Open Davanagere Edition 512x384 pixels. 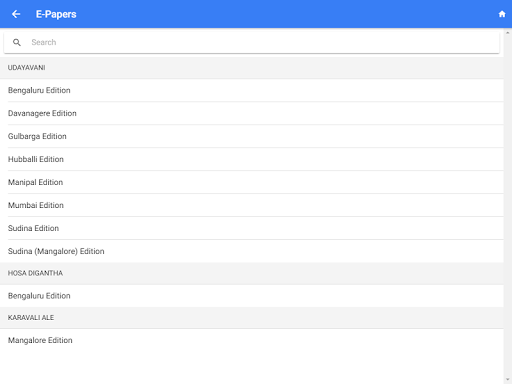[x=252, y=113]
